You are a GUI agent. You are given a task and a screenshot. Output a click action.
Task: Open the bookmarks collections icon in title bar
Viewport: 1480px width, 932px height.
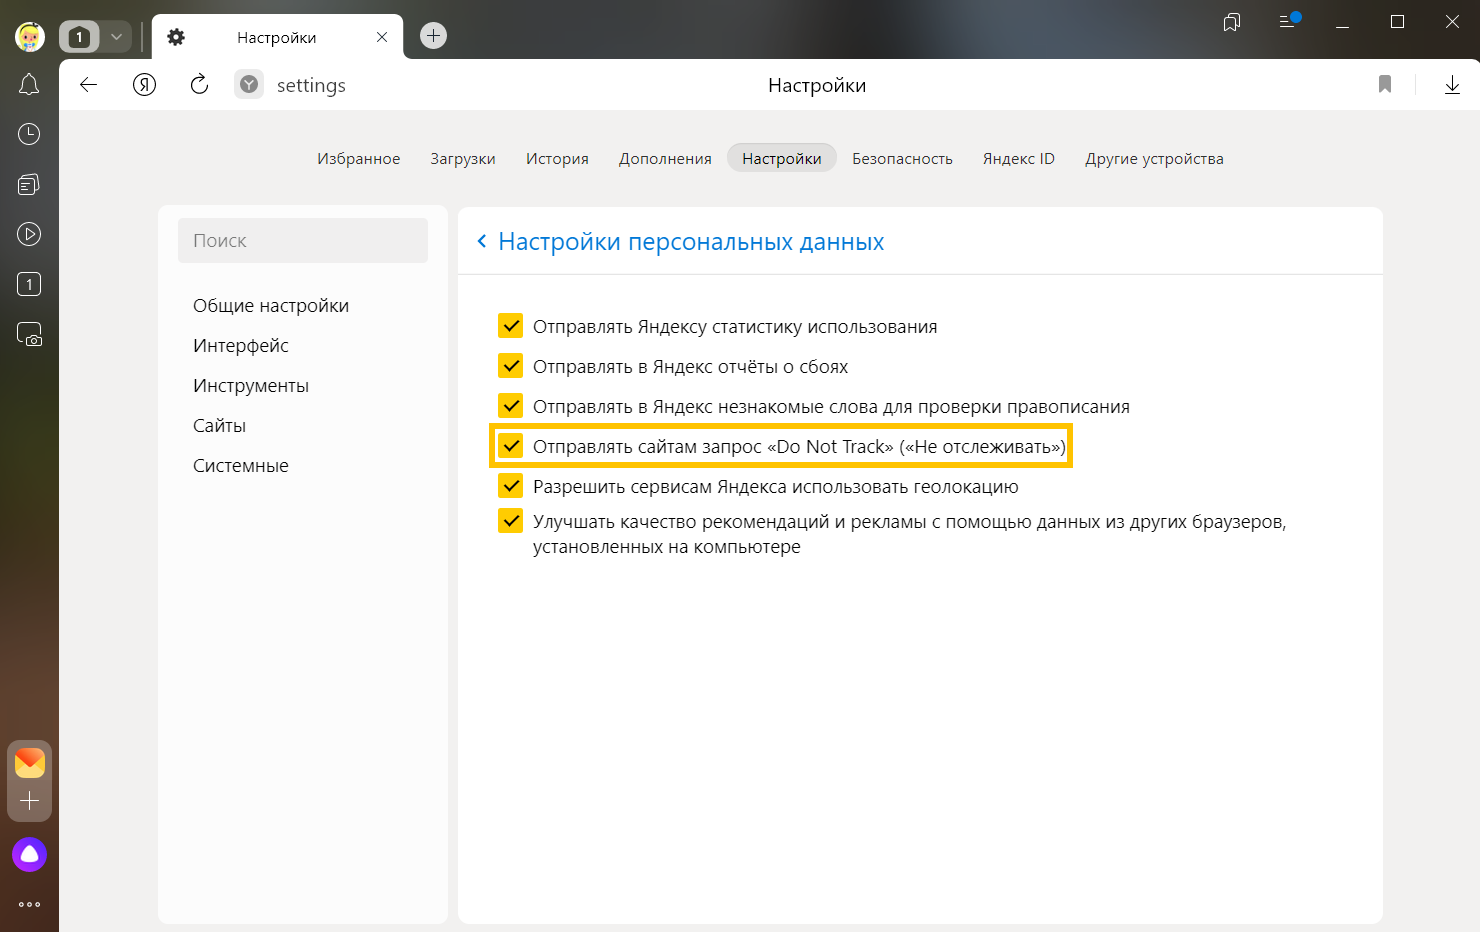[1232, 22]
